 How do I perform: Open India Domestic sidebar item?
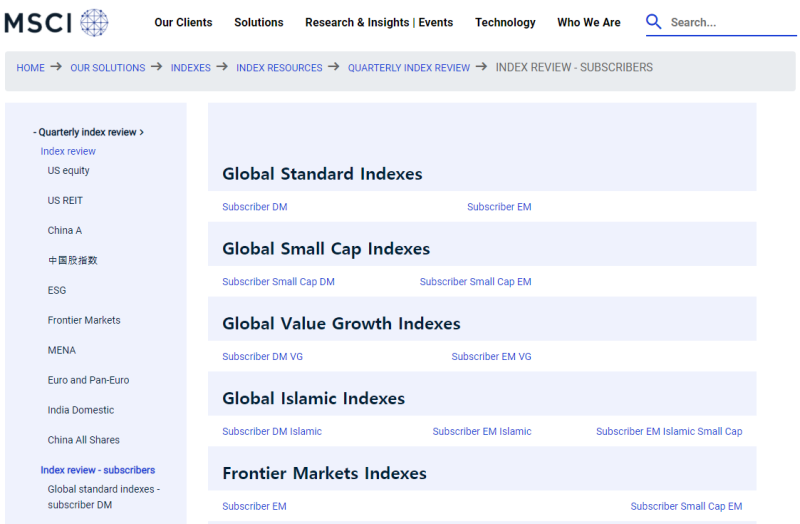[x=81, y=410]
